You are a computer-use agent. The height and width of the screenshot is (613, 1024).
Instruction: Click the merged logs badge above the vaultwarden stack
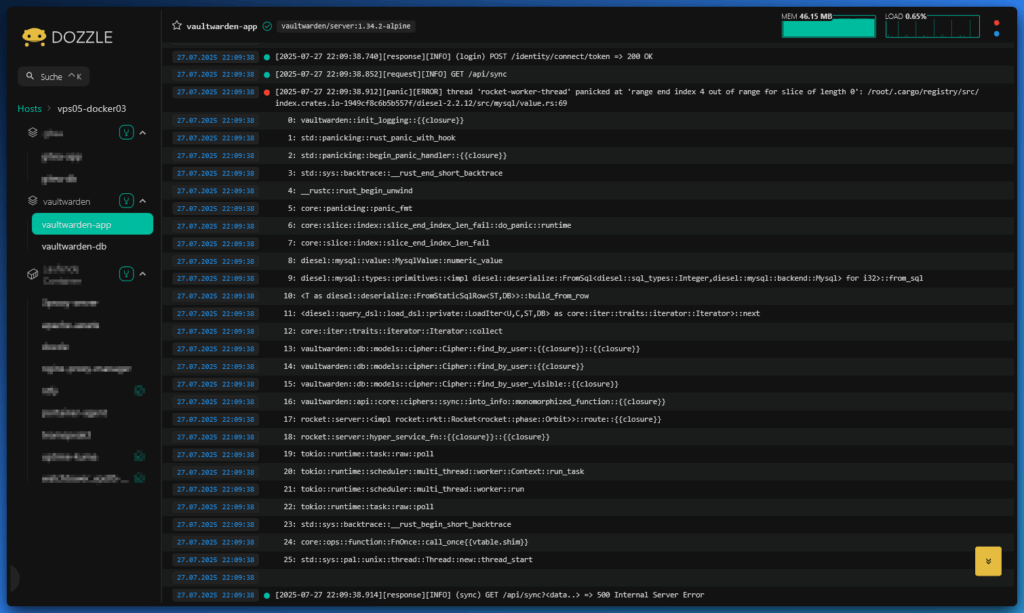pos(126,133)
